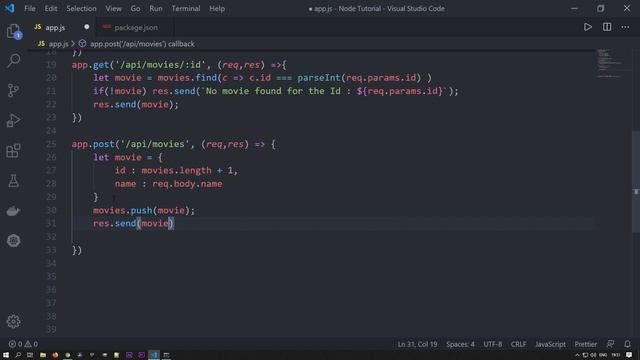Viewport: 640px width, 360px height.
Task: Open the Run menu
Action: [156, 9]
